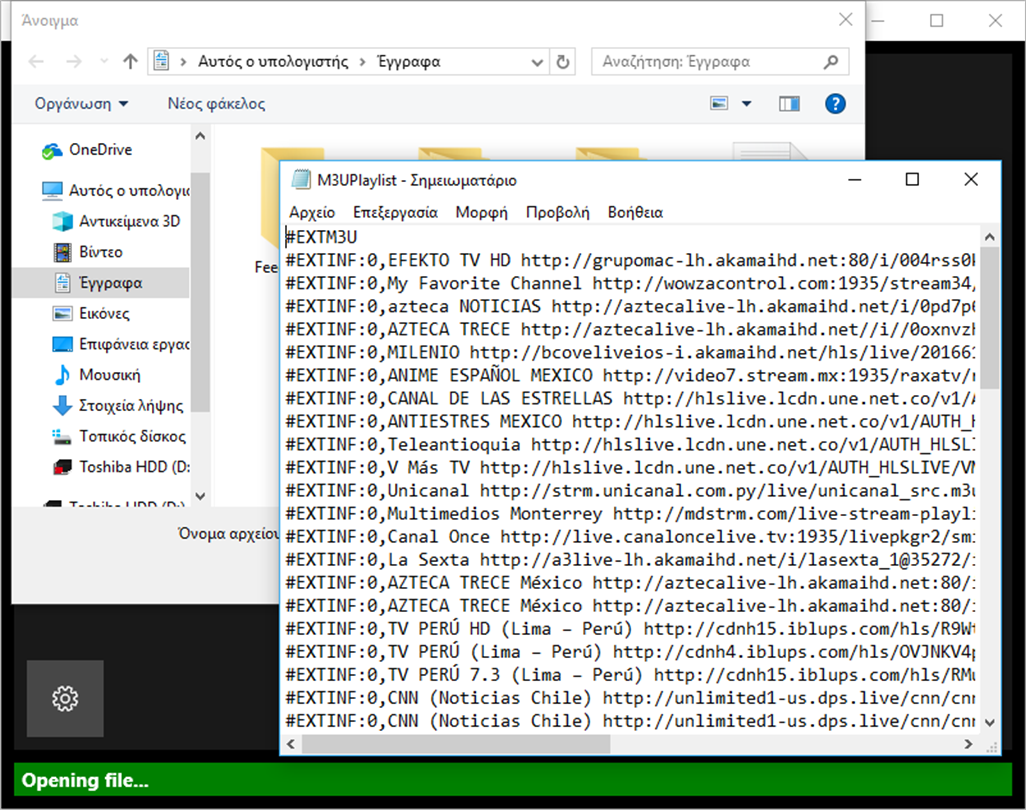
Task: Maximize the M3UPlaylist Notepad window
Action: (x=912, y=179)
